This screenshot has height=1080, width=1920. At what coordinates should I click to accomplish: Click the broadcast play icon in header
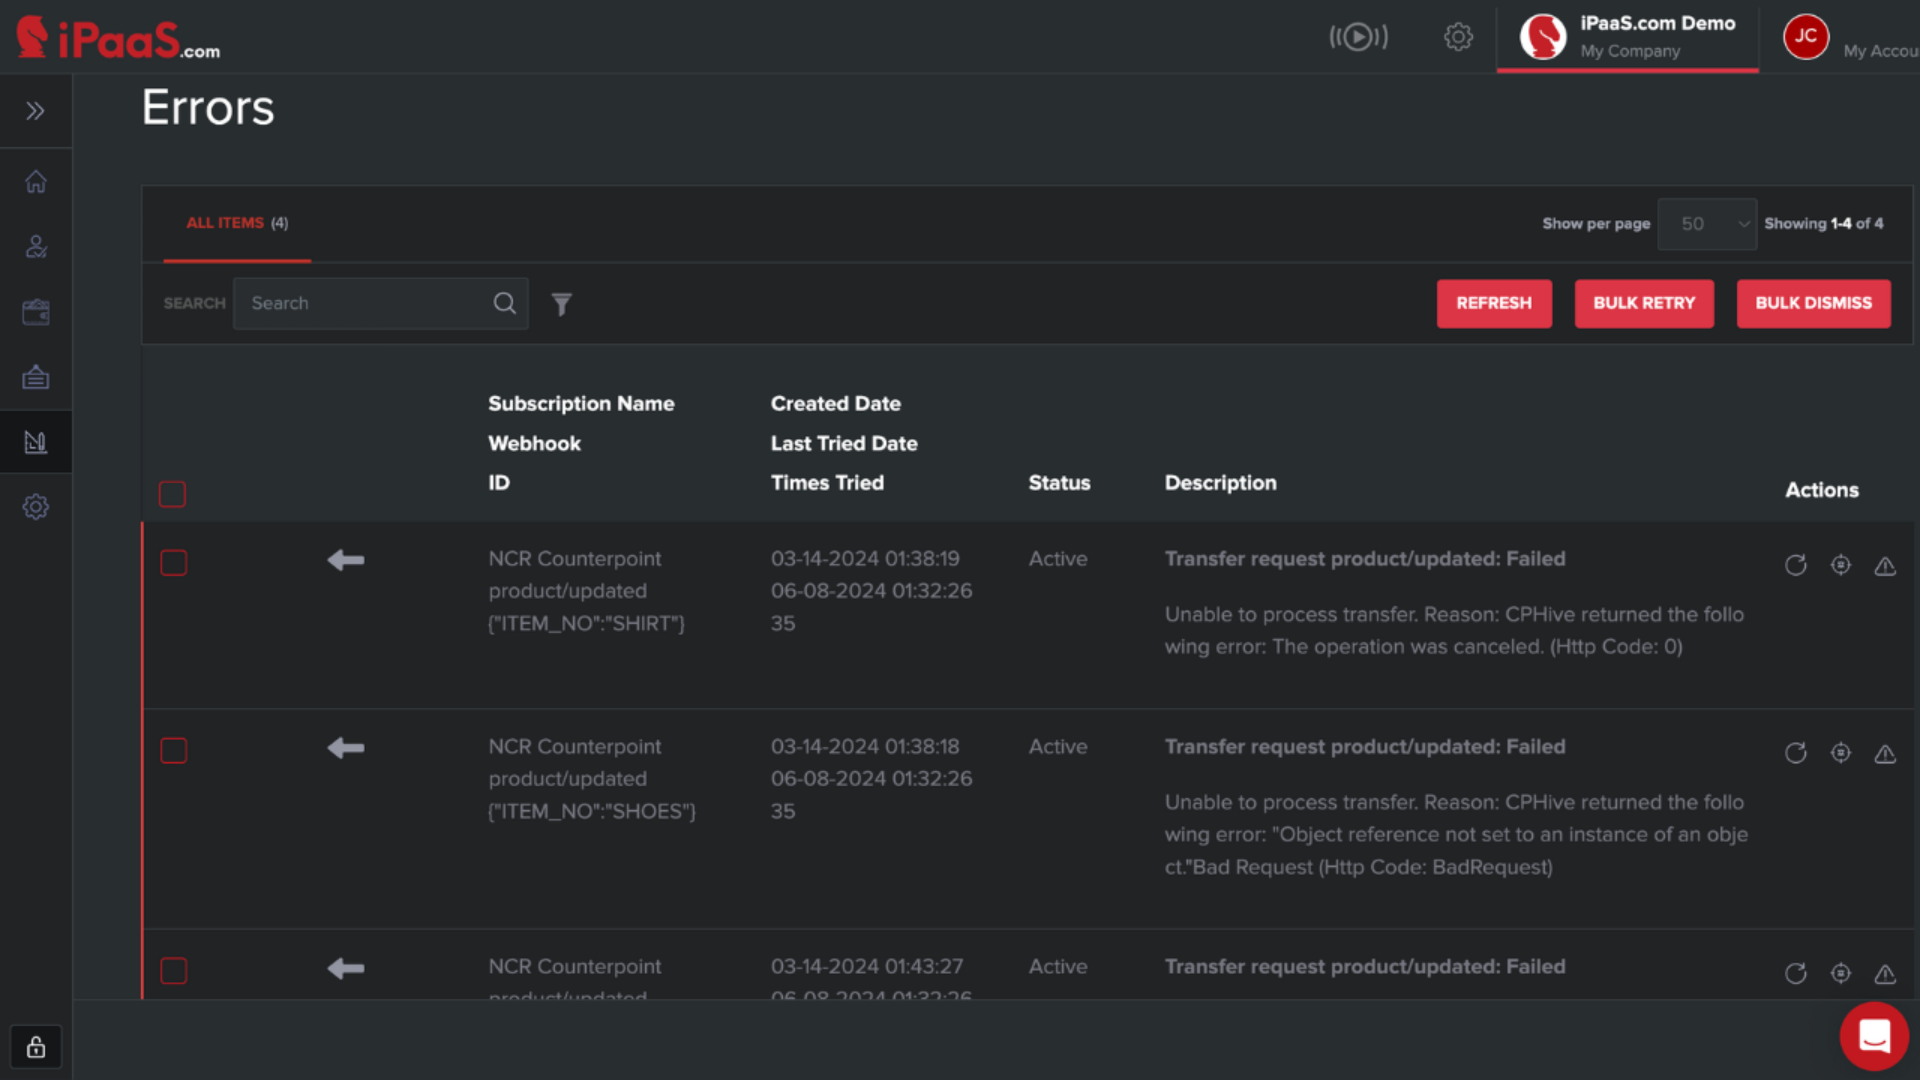[x=1358, y=37]
